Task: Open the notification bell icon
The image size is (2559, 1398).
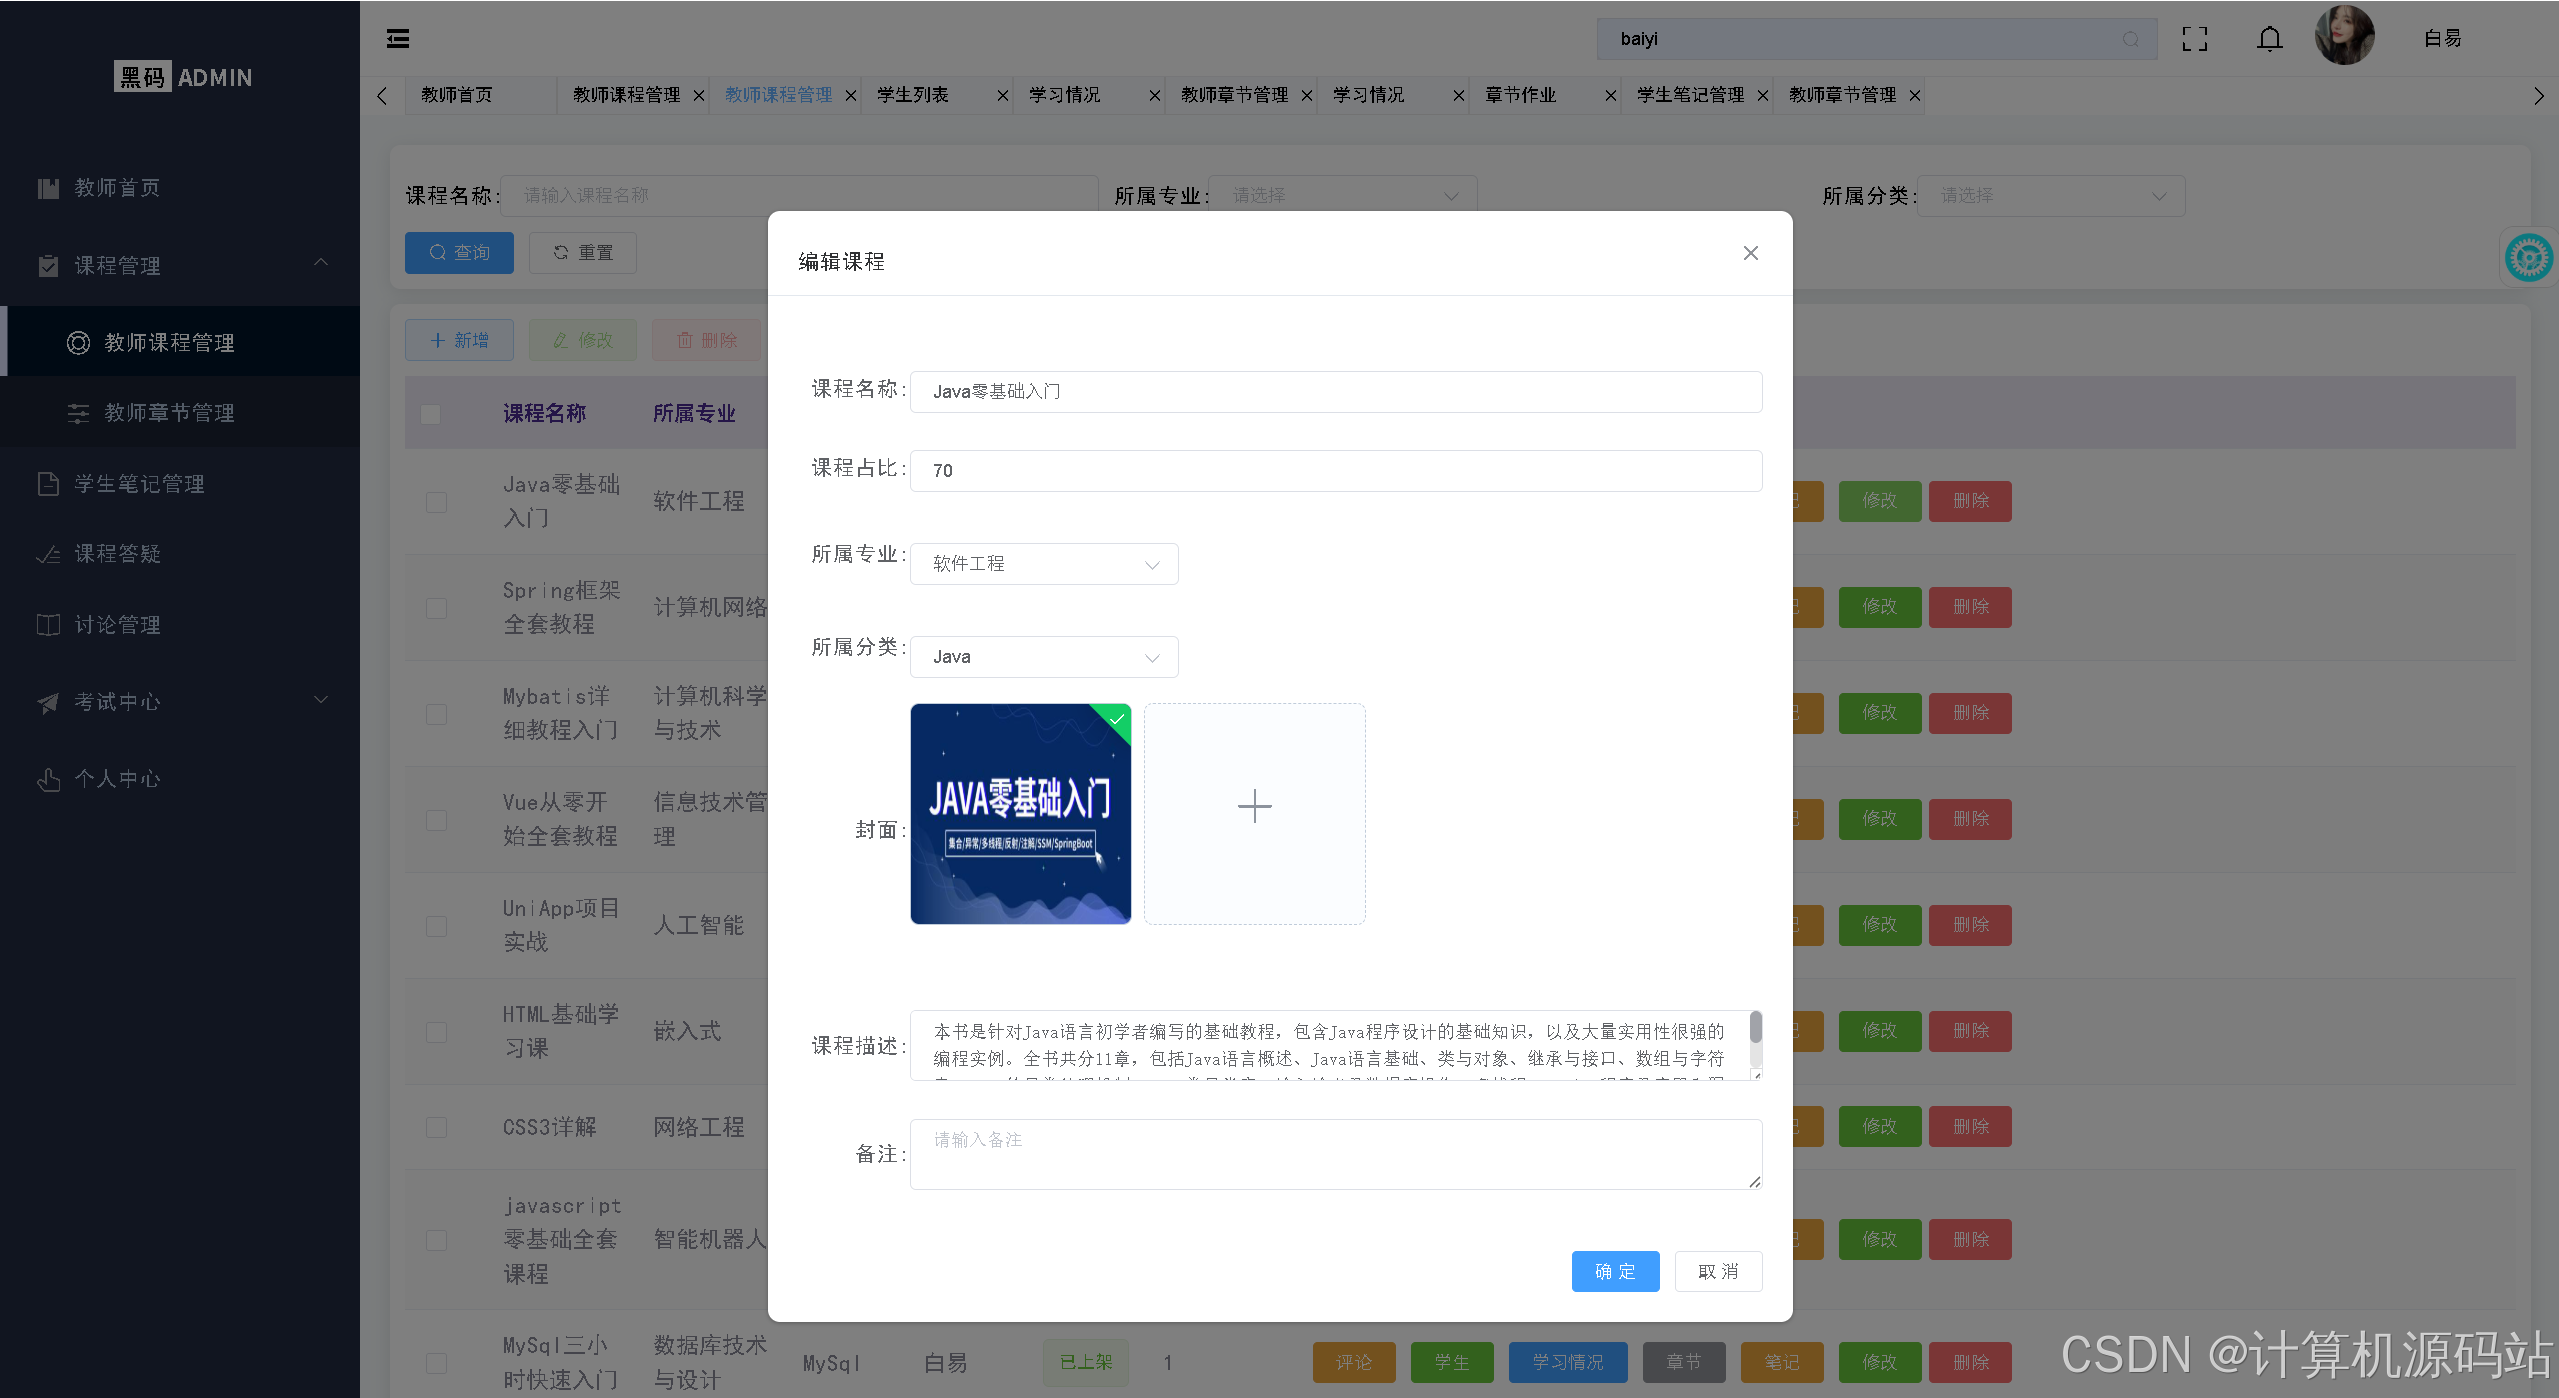Action: point(2268,38)
